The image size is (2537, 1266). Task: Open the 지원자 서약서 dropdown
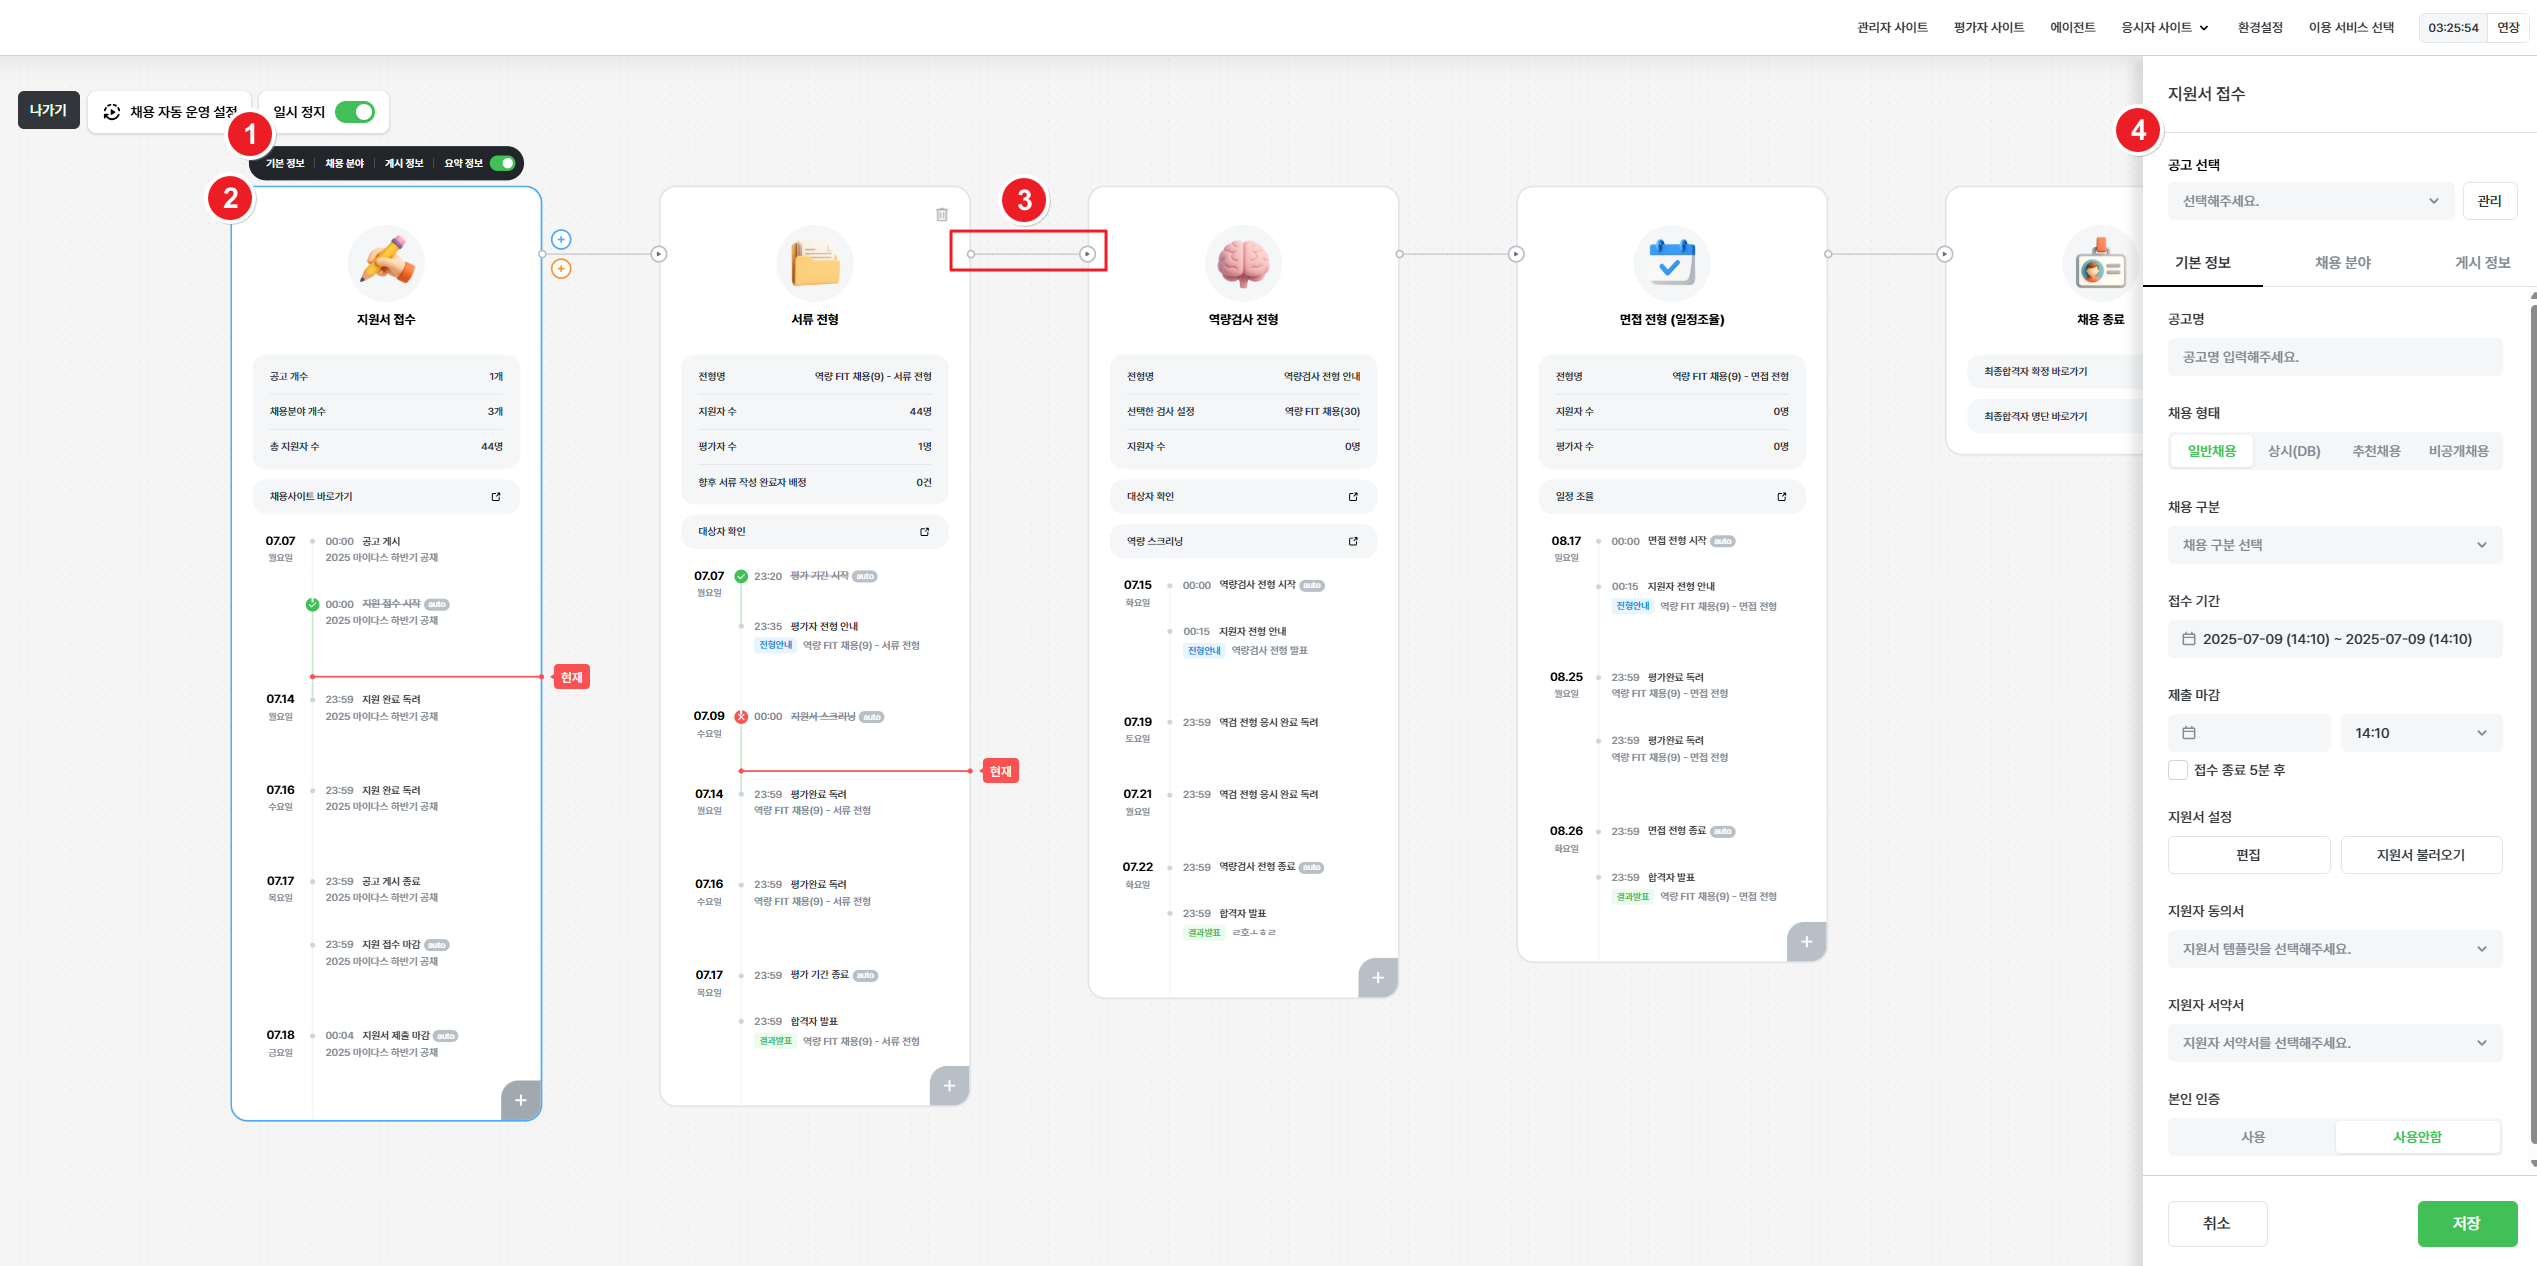[x=2334, y=1043]
